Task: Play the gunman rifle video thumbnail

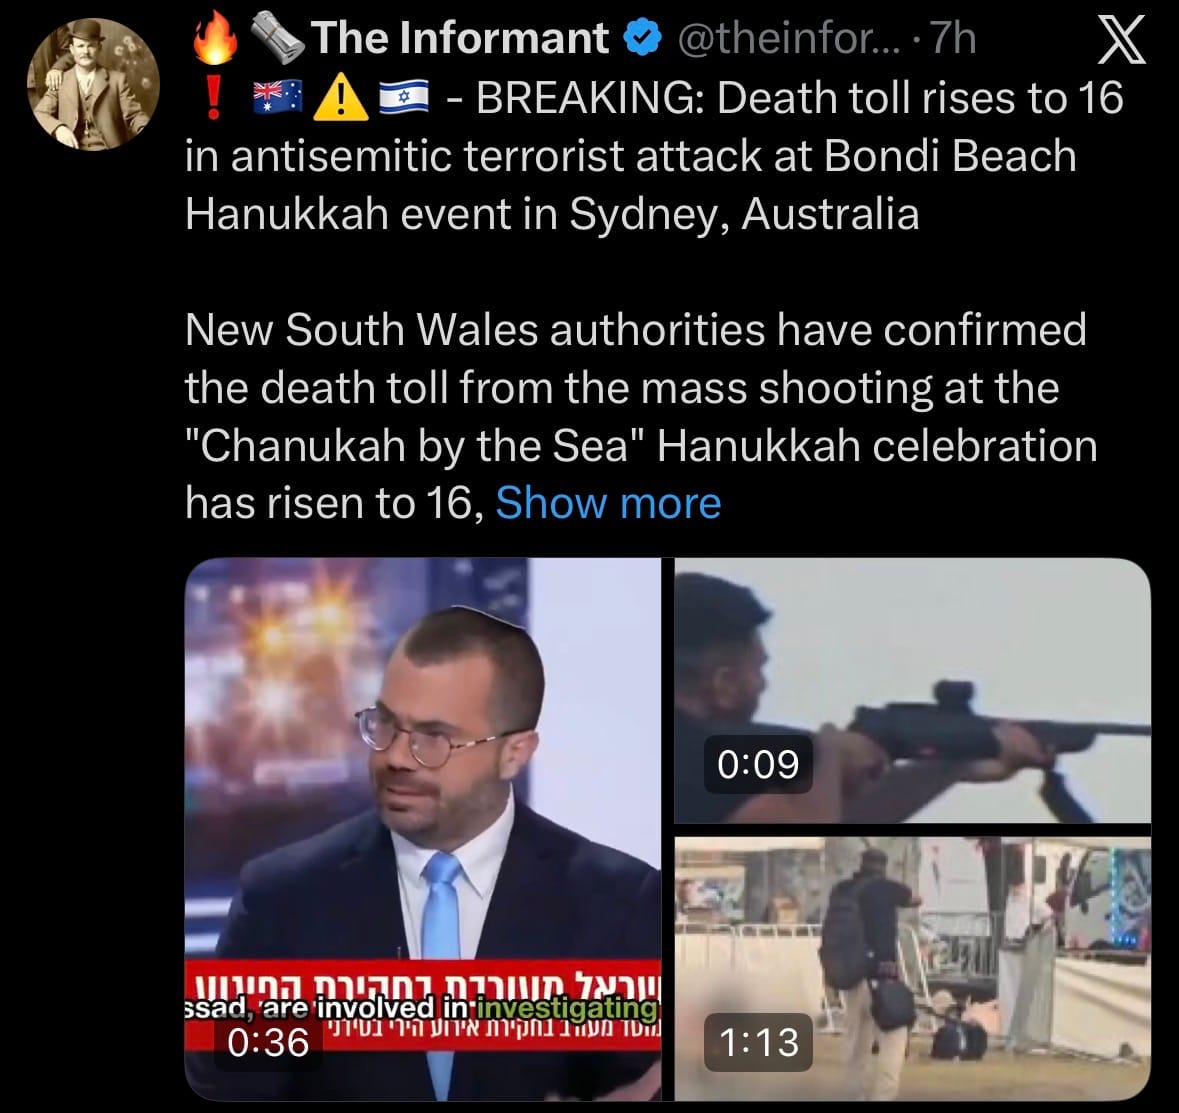Action: click(912, 690)
